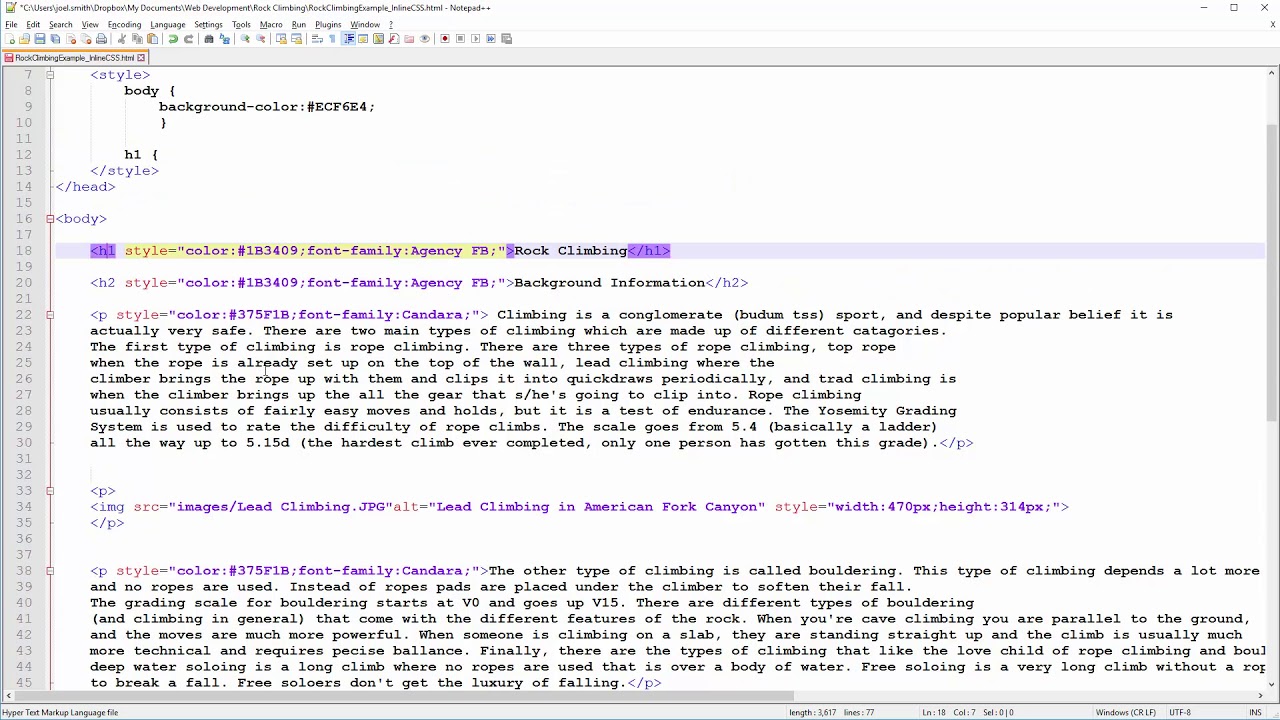This screenshot has height=720, width=1280.
Task: Click the Stop Recording macro icon
Action: pos(460,39)
